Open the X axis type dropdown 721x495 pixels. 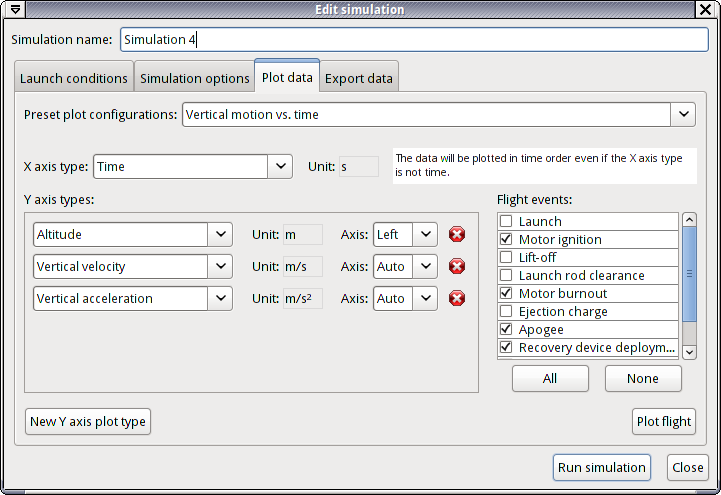pos(280,167)
